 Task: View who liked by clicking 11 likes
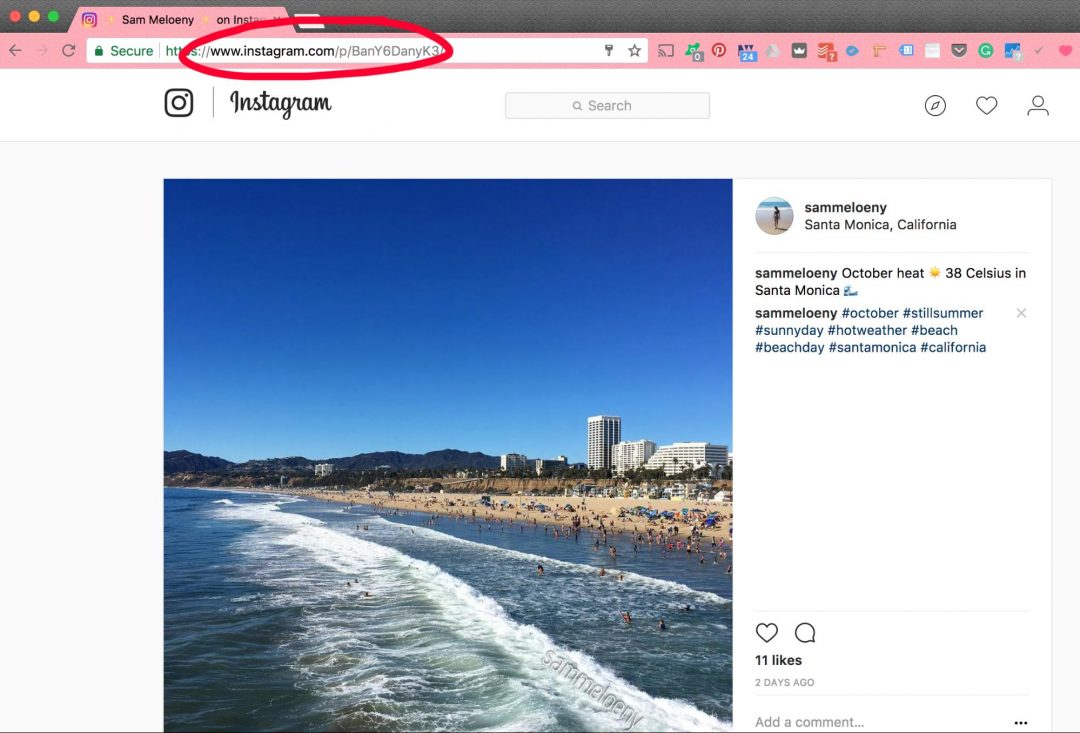779,660
